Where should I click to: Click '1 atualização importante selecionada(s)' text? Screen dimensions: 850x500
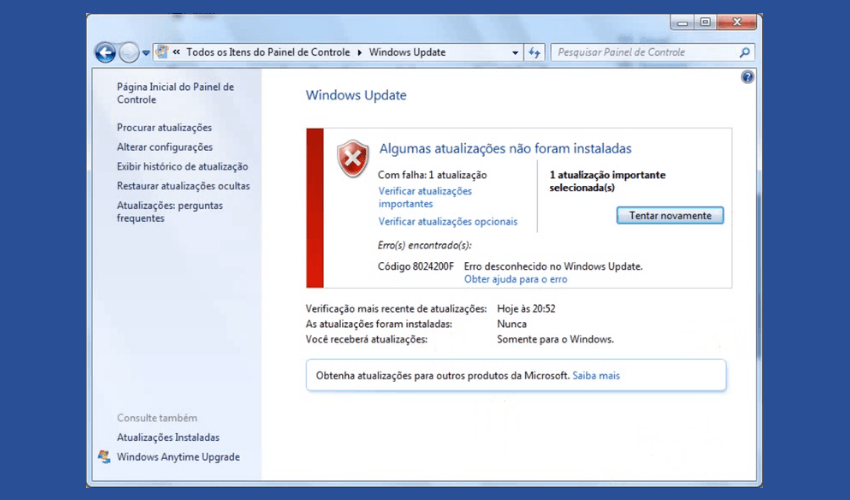point(607,181)
